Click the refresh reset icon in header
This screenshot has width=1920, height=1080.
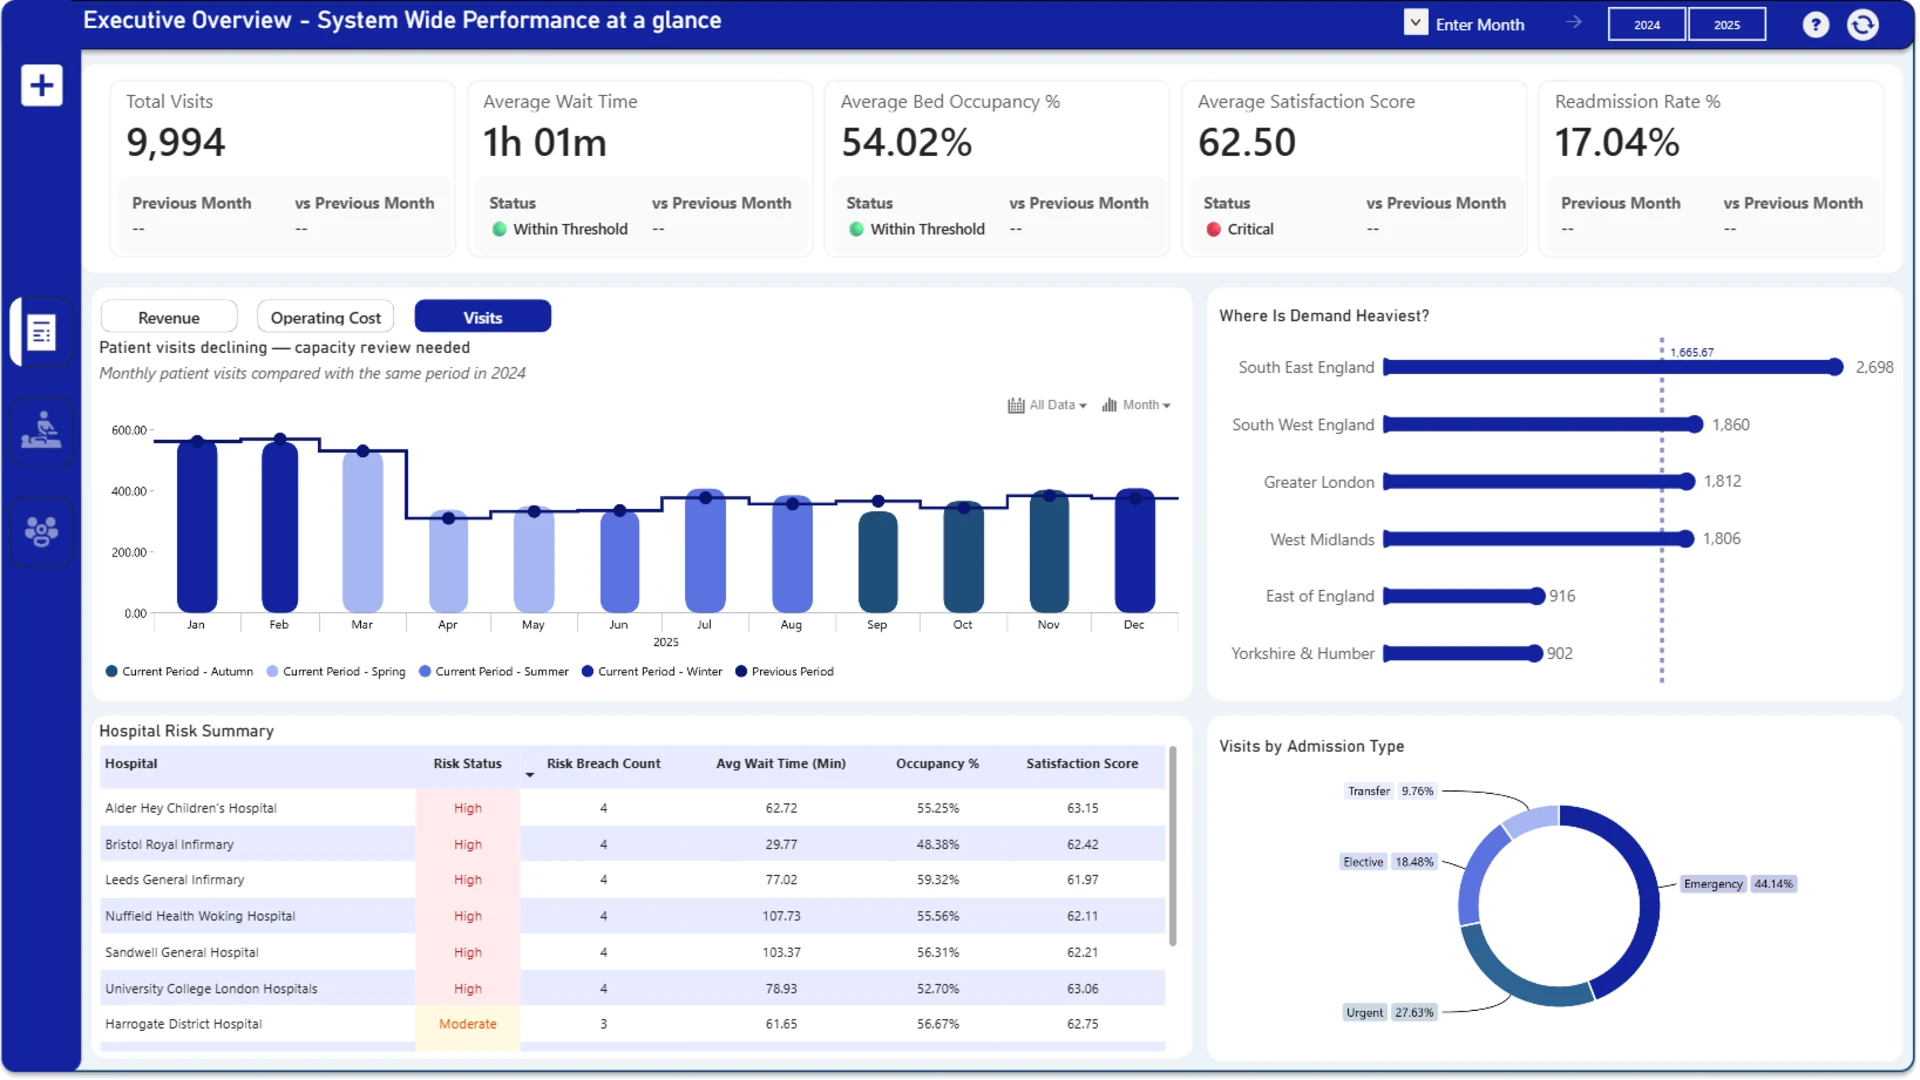[1862, 24]
